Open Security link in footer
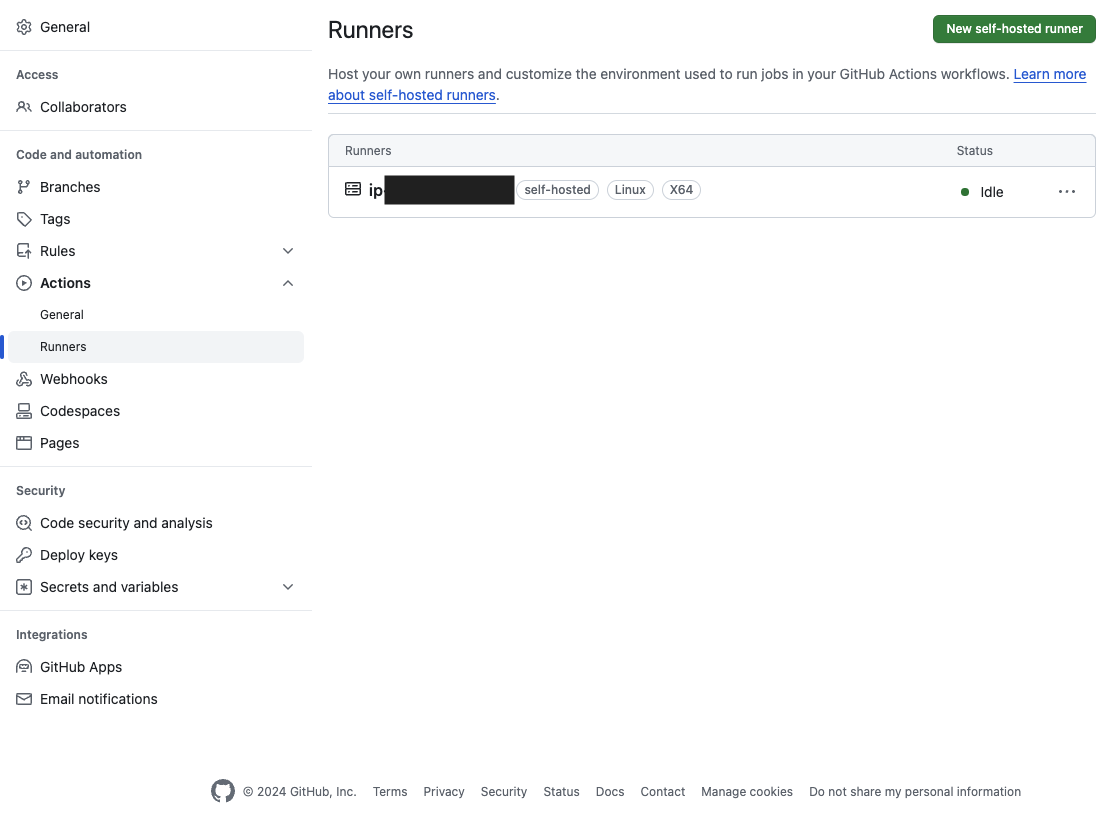Screen dimensions: 1111x815 point(504,792)
